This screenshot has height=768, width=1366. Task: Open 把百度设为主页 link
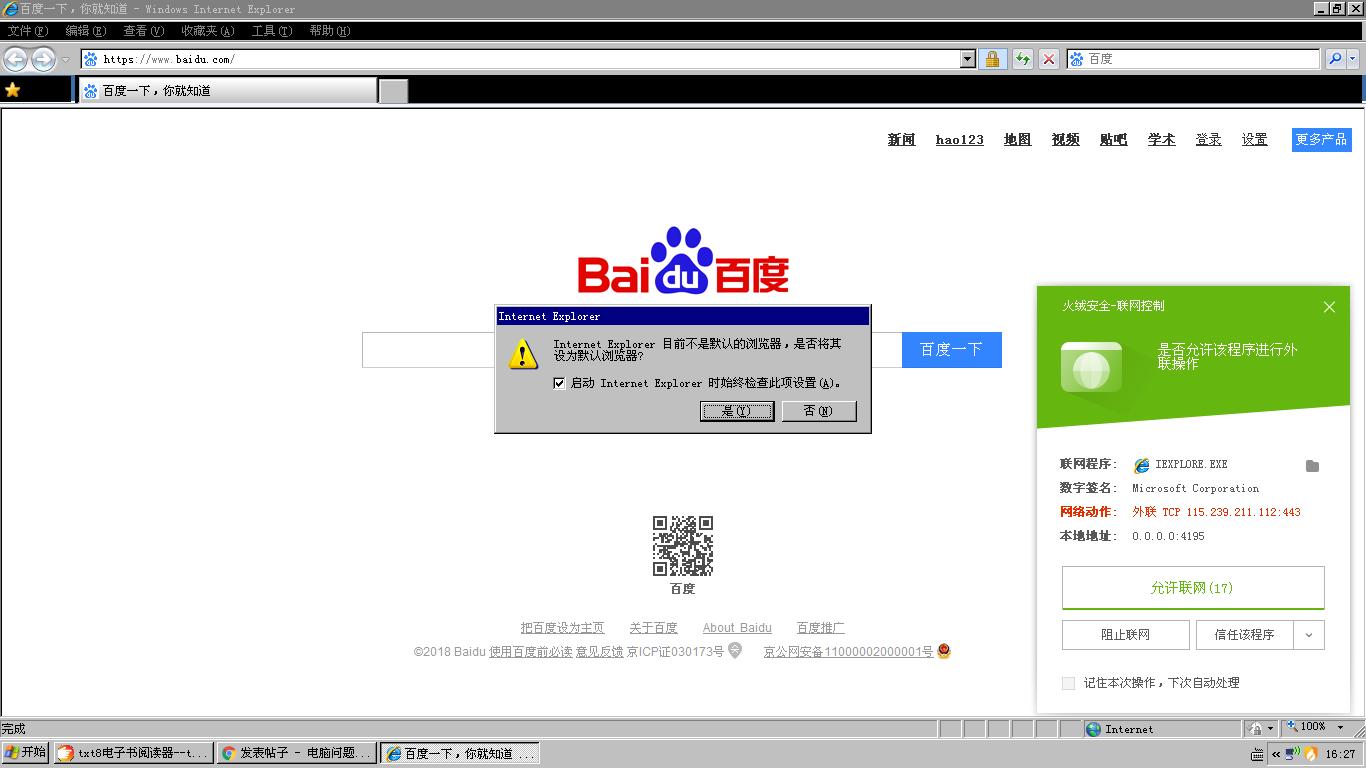pos(562,628)
